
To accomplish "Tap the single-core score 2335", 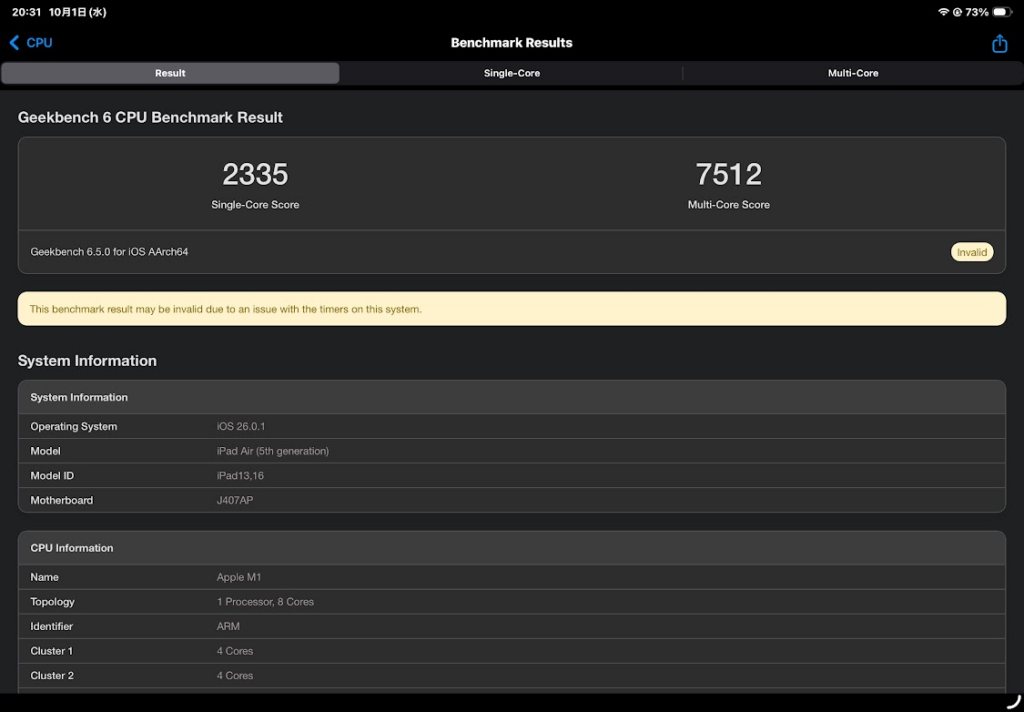I will click(x=255, y=175).
